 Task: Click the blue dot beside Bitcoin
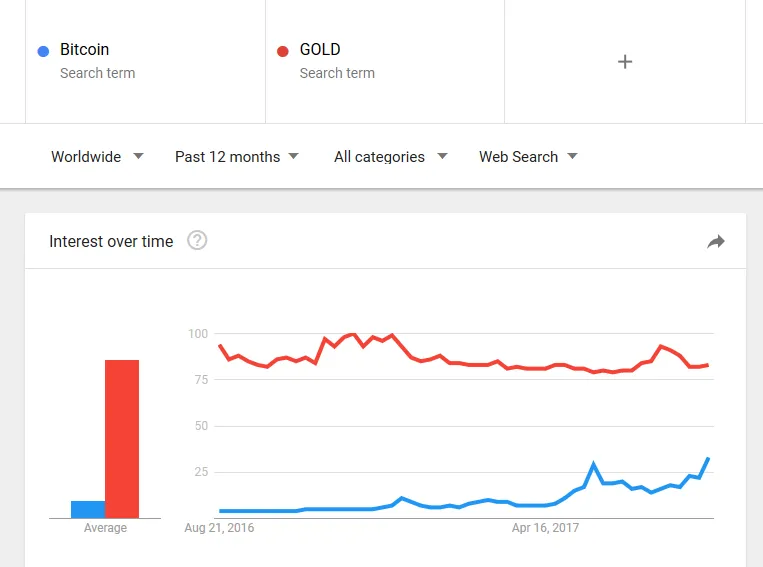pyautogui.click(x=43, y=50)
